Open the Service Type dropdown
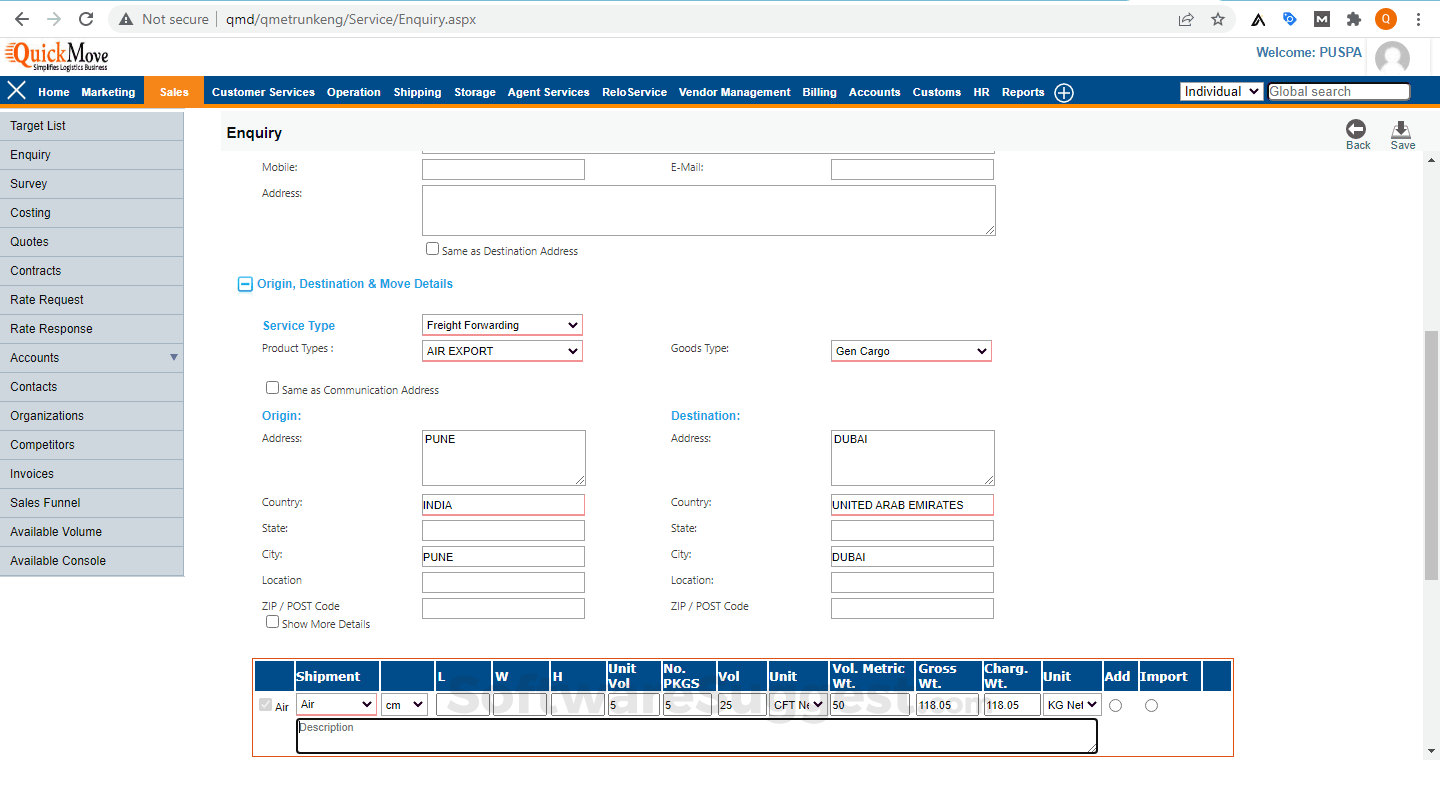This screenshot has width=1440, height=793. click(502, 325)
